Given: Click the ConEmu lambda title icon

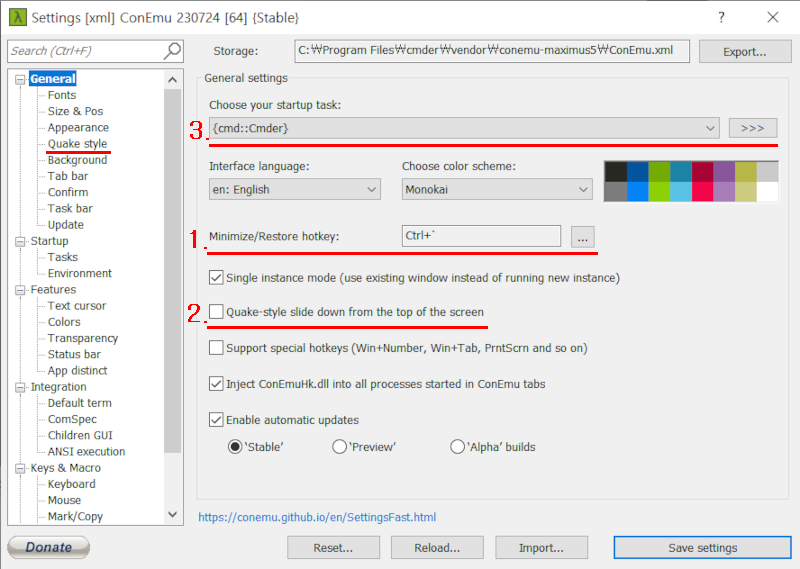Looking at the screenshot, I should click(x=18, y=17).
